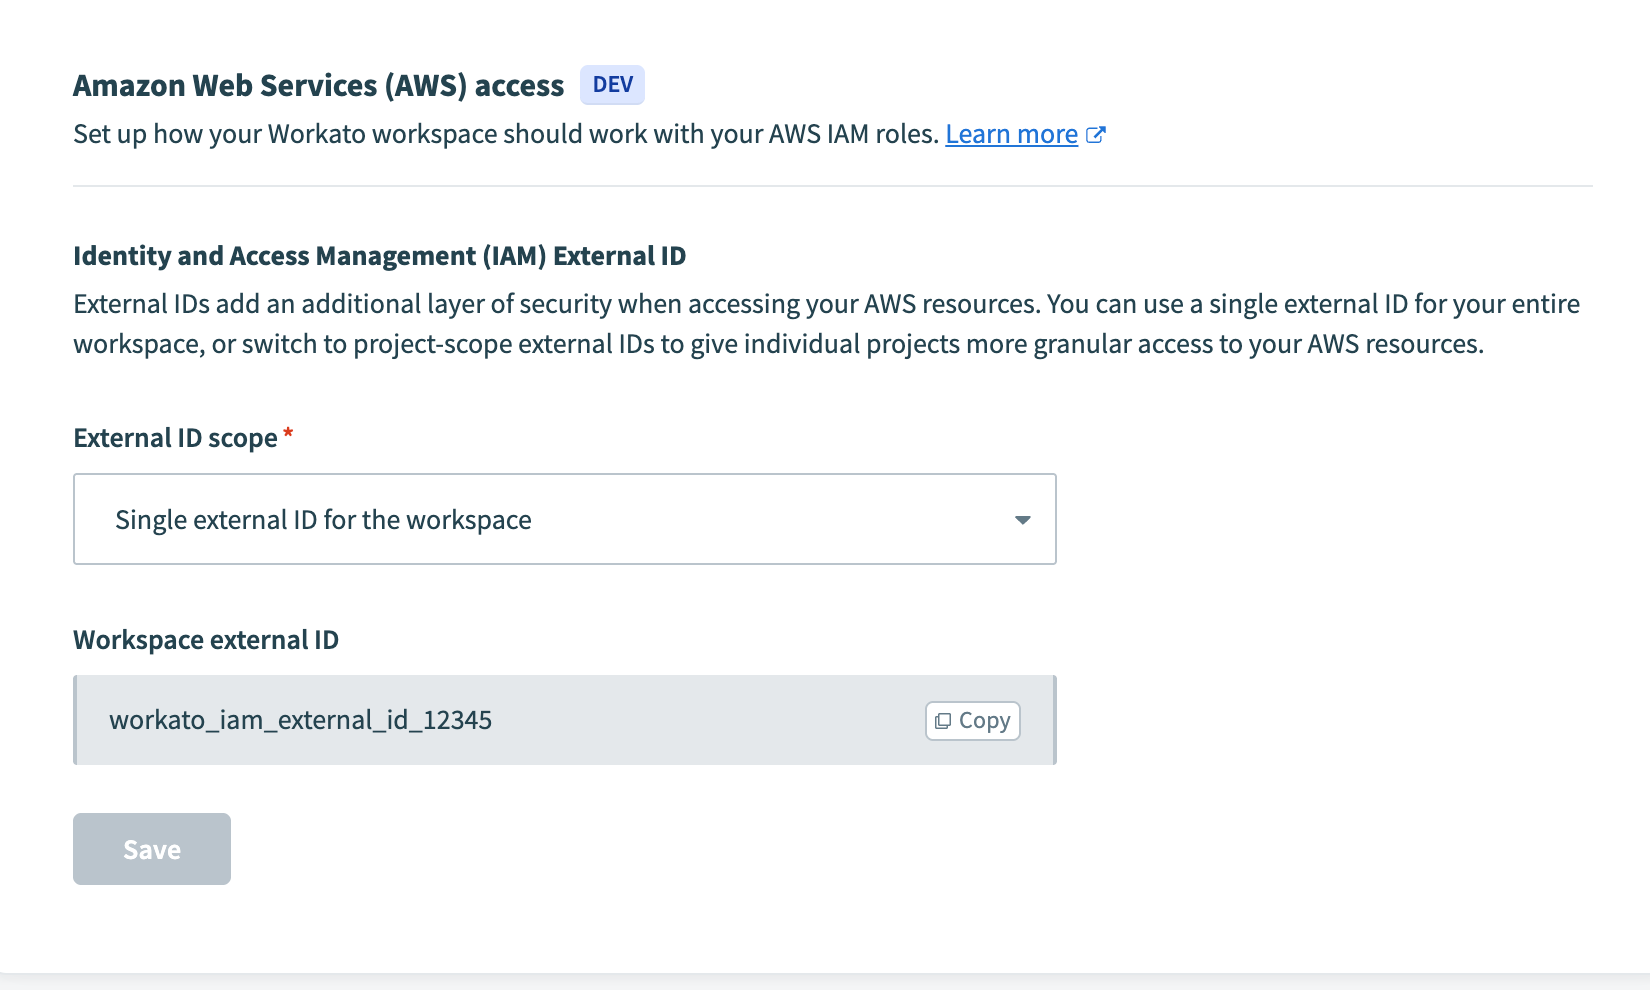The width and height of the screenshot is (1650, 990).
Task: Click the Workato workspace setup description text
Action: click(x=506, y=134)
